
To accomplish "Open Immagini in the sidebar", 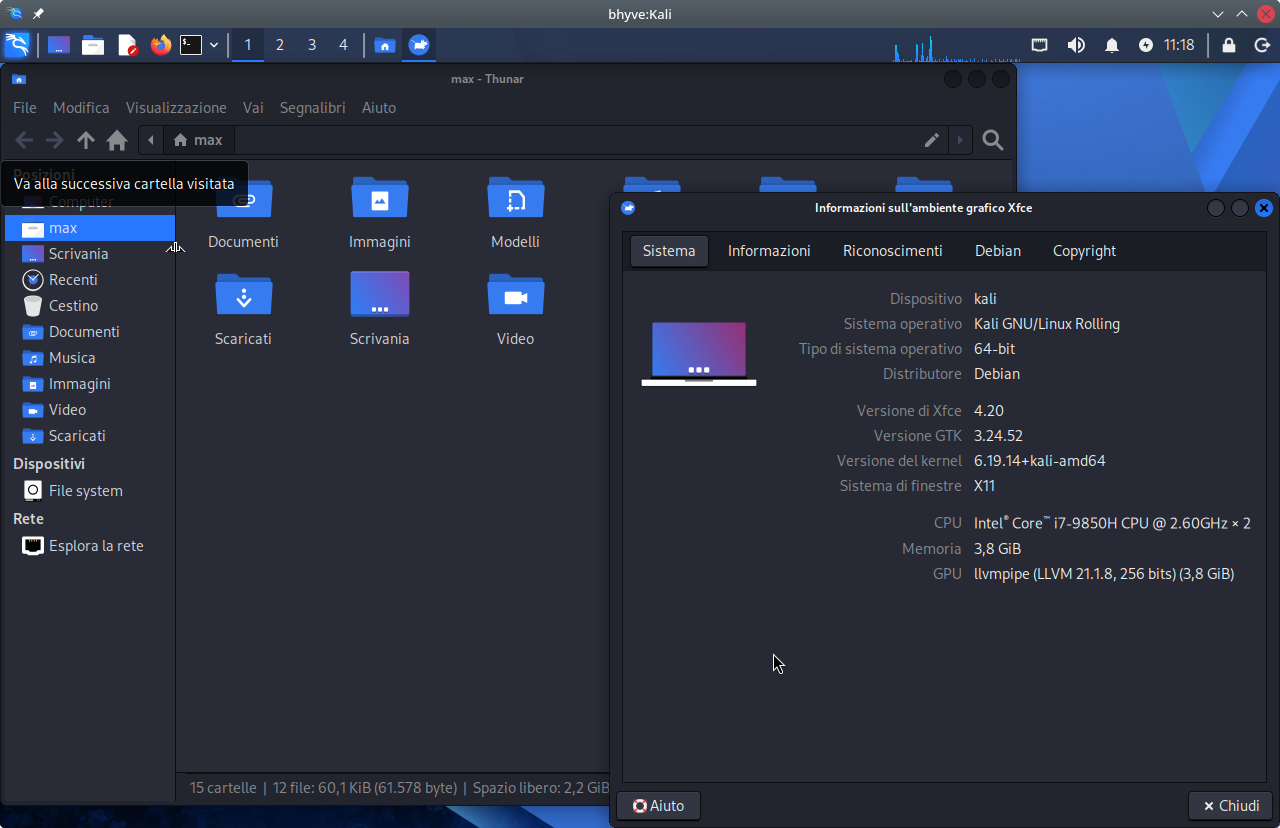I will 90,384.
